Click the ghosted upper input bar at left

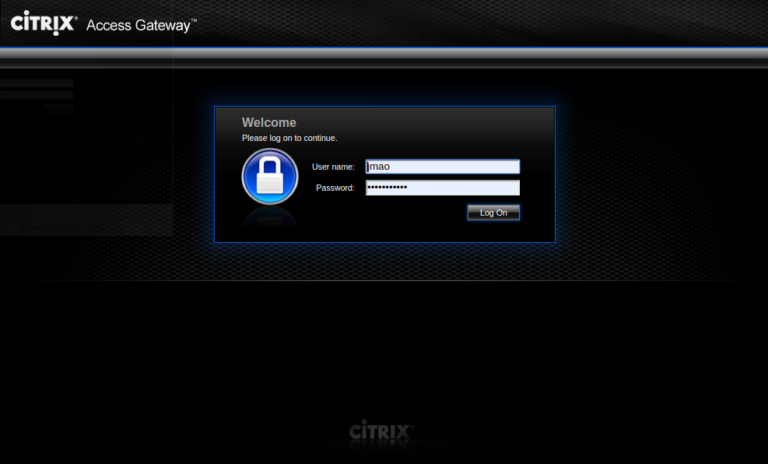pos(37,83)
